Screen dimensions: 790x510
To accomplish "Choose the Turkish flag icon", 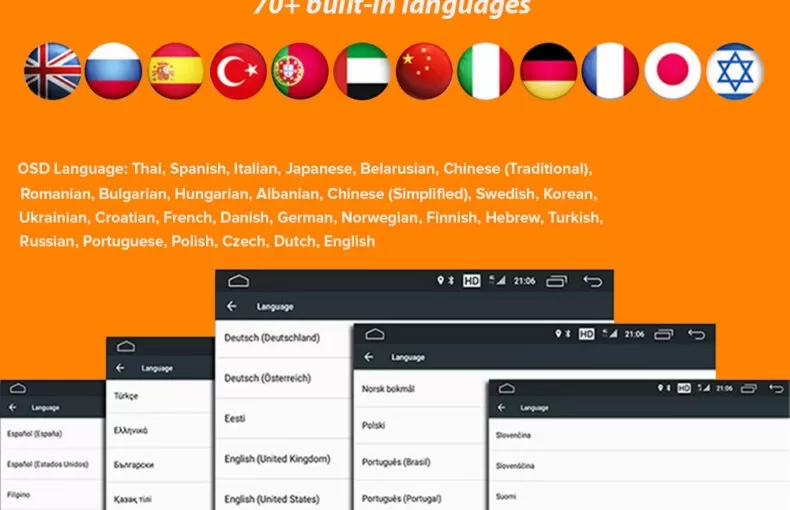I will [238, 71].
